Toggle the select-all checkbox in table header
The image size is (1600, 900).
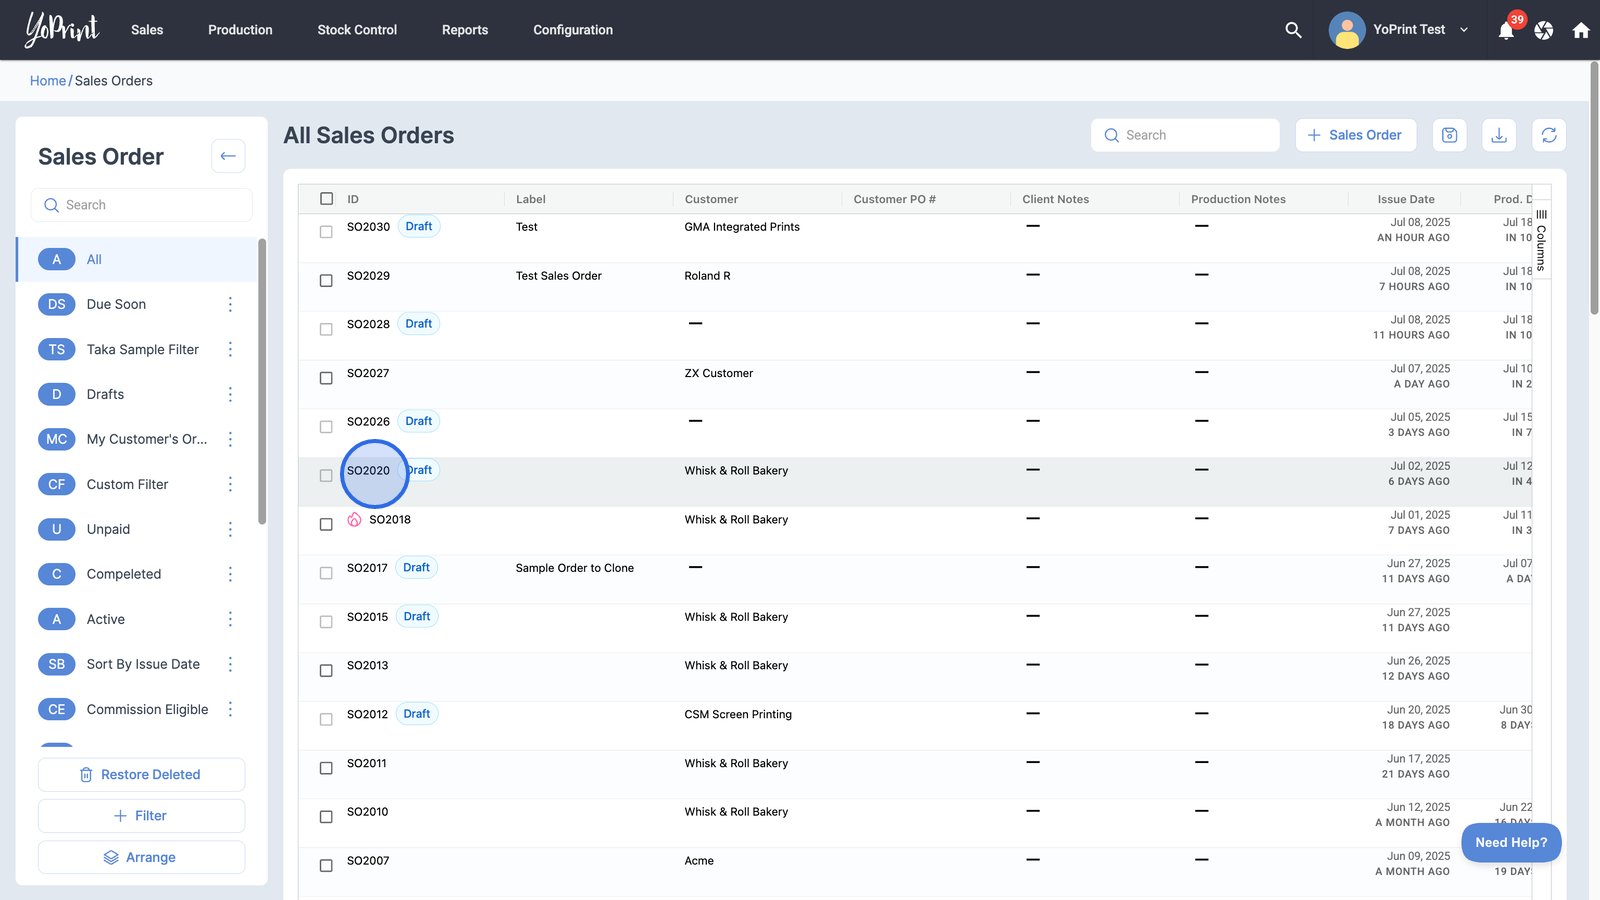click(x=326, y=199)
